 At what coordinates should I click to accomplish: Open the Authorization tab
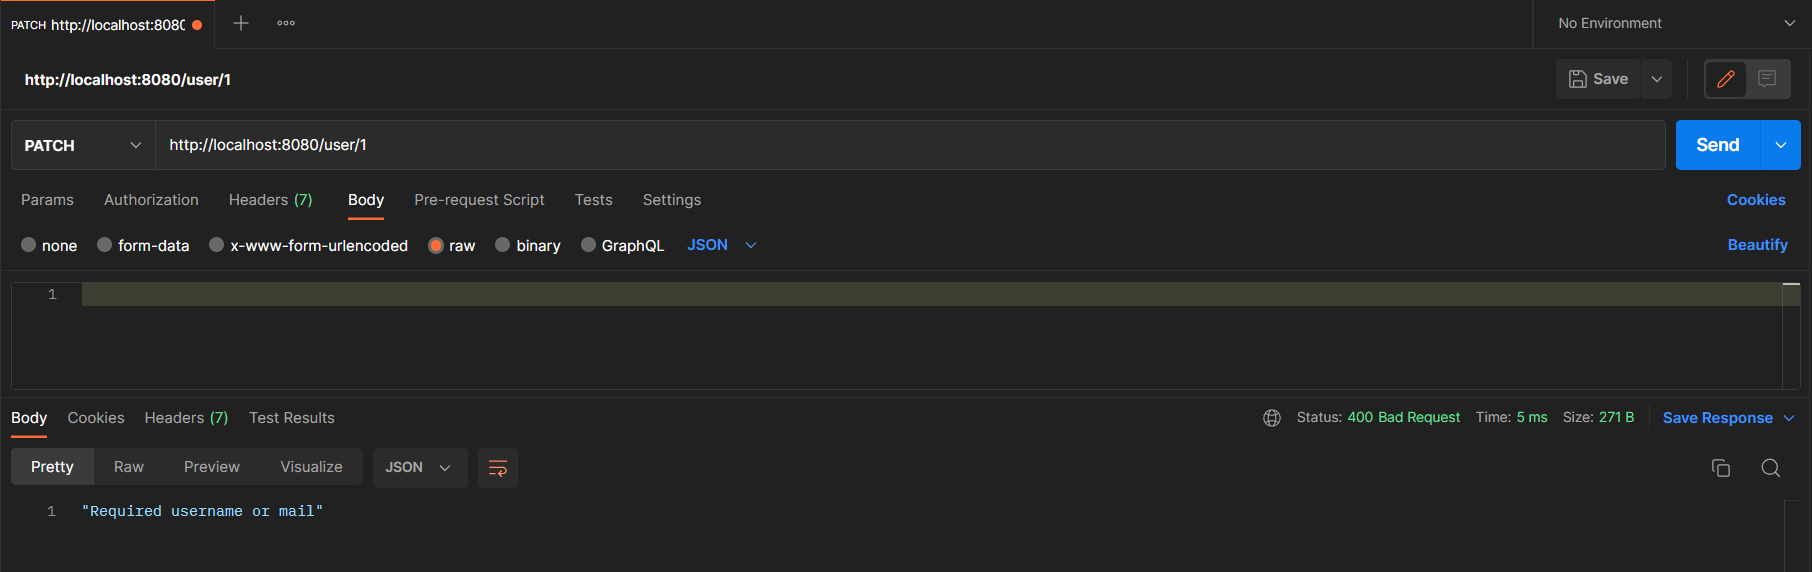coord(151,200)
